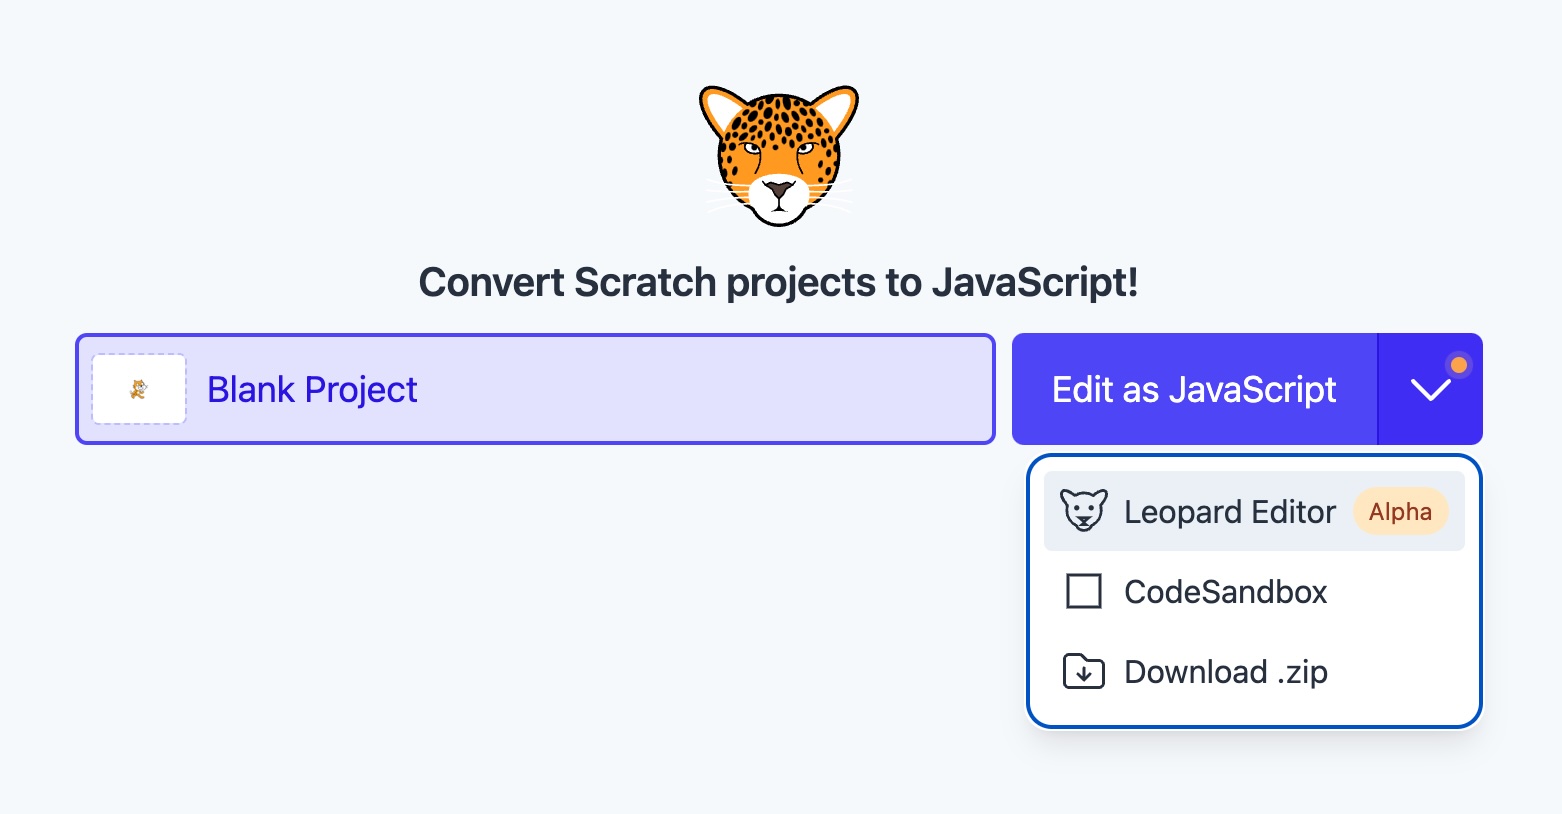Pick the "Download .zip" menu label

[x=1225, y=672]
